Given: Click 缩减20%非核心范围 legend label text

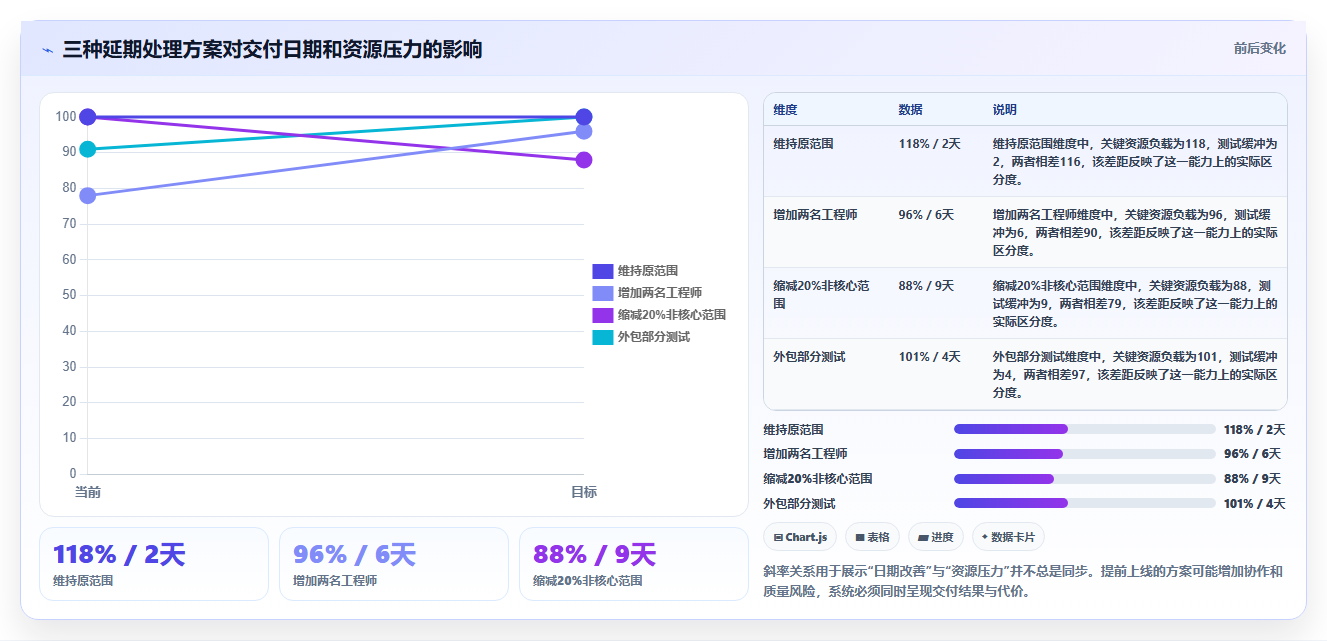Looking at the screenshot, I should pyautogui.click(x=672, y=315).
